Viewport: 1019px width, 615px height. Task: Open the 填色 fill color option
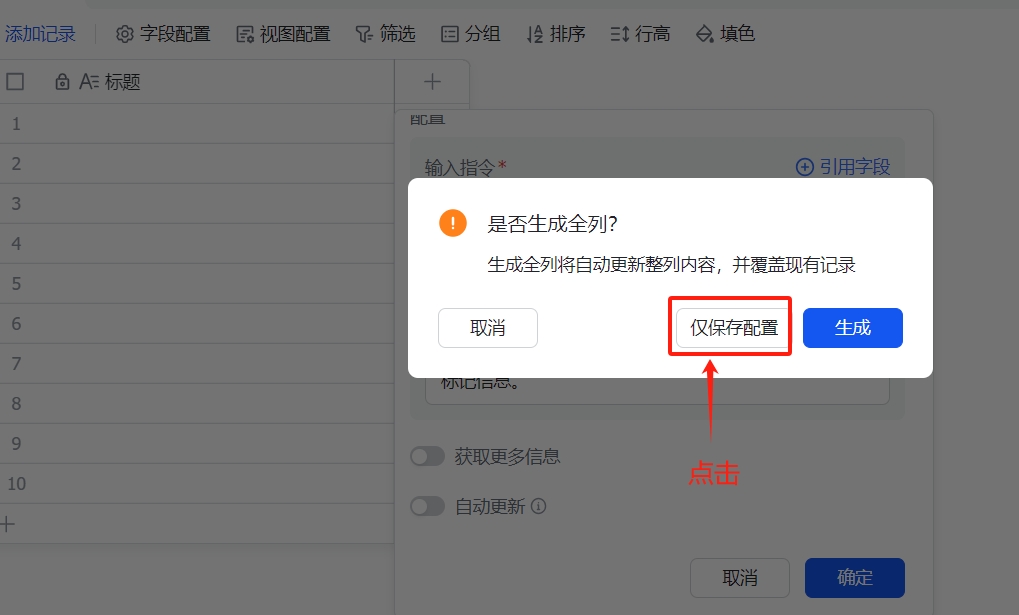tap(725, 34)
